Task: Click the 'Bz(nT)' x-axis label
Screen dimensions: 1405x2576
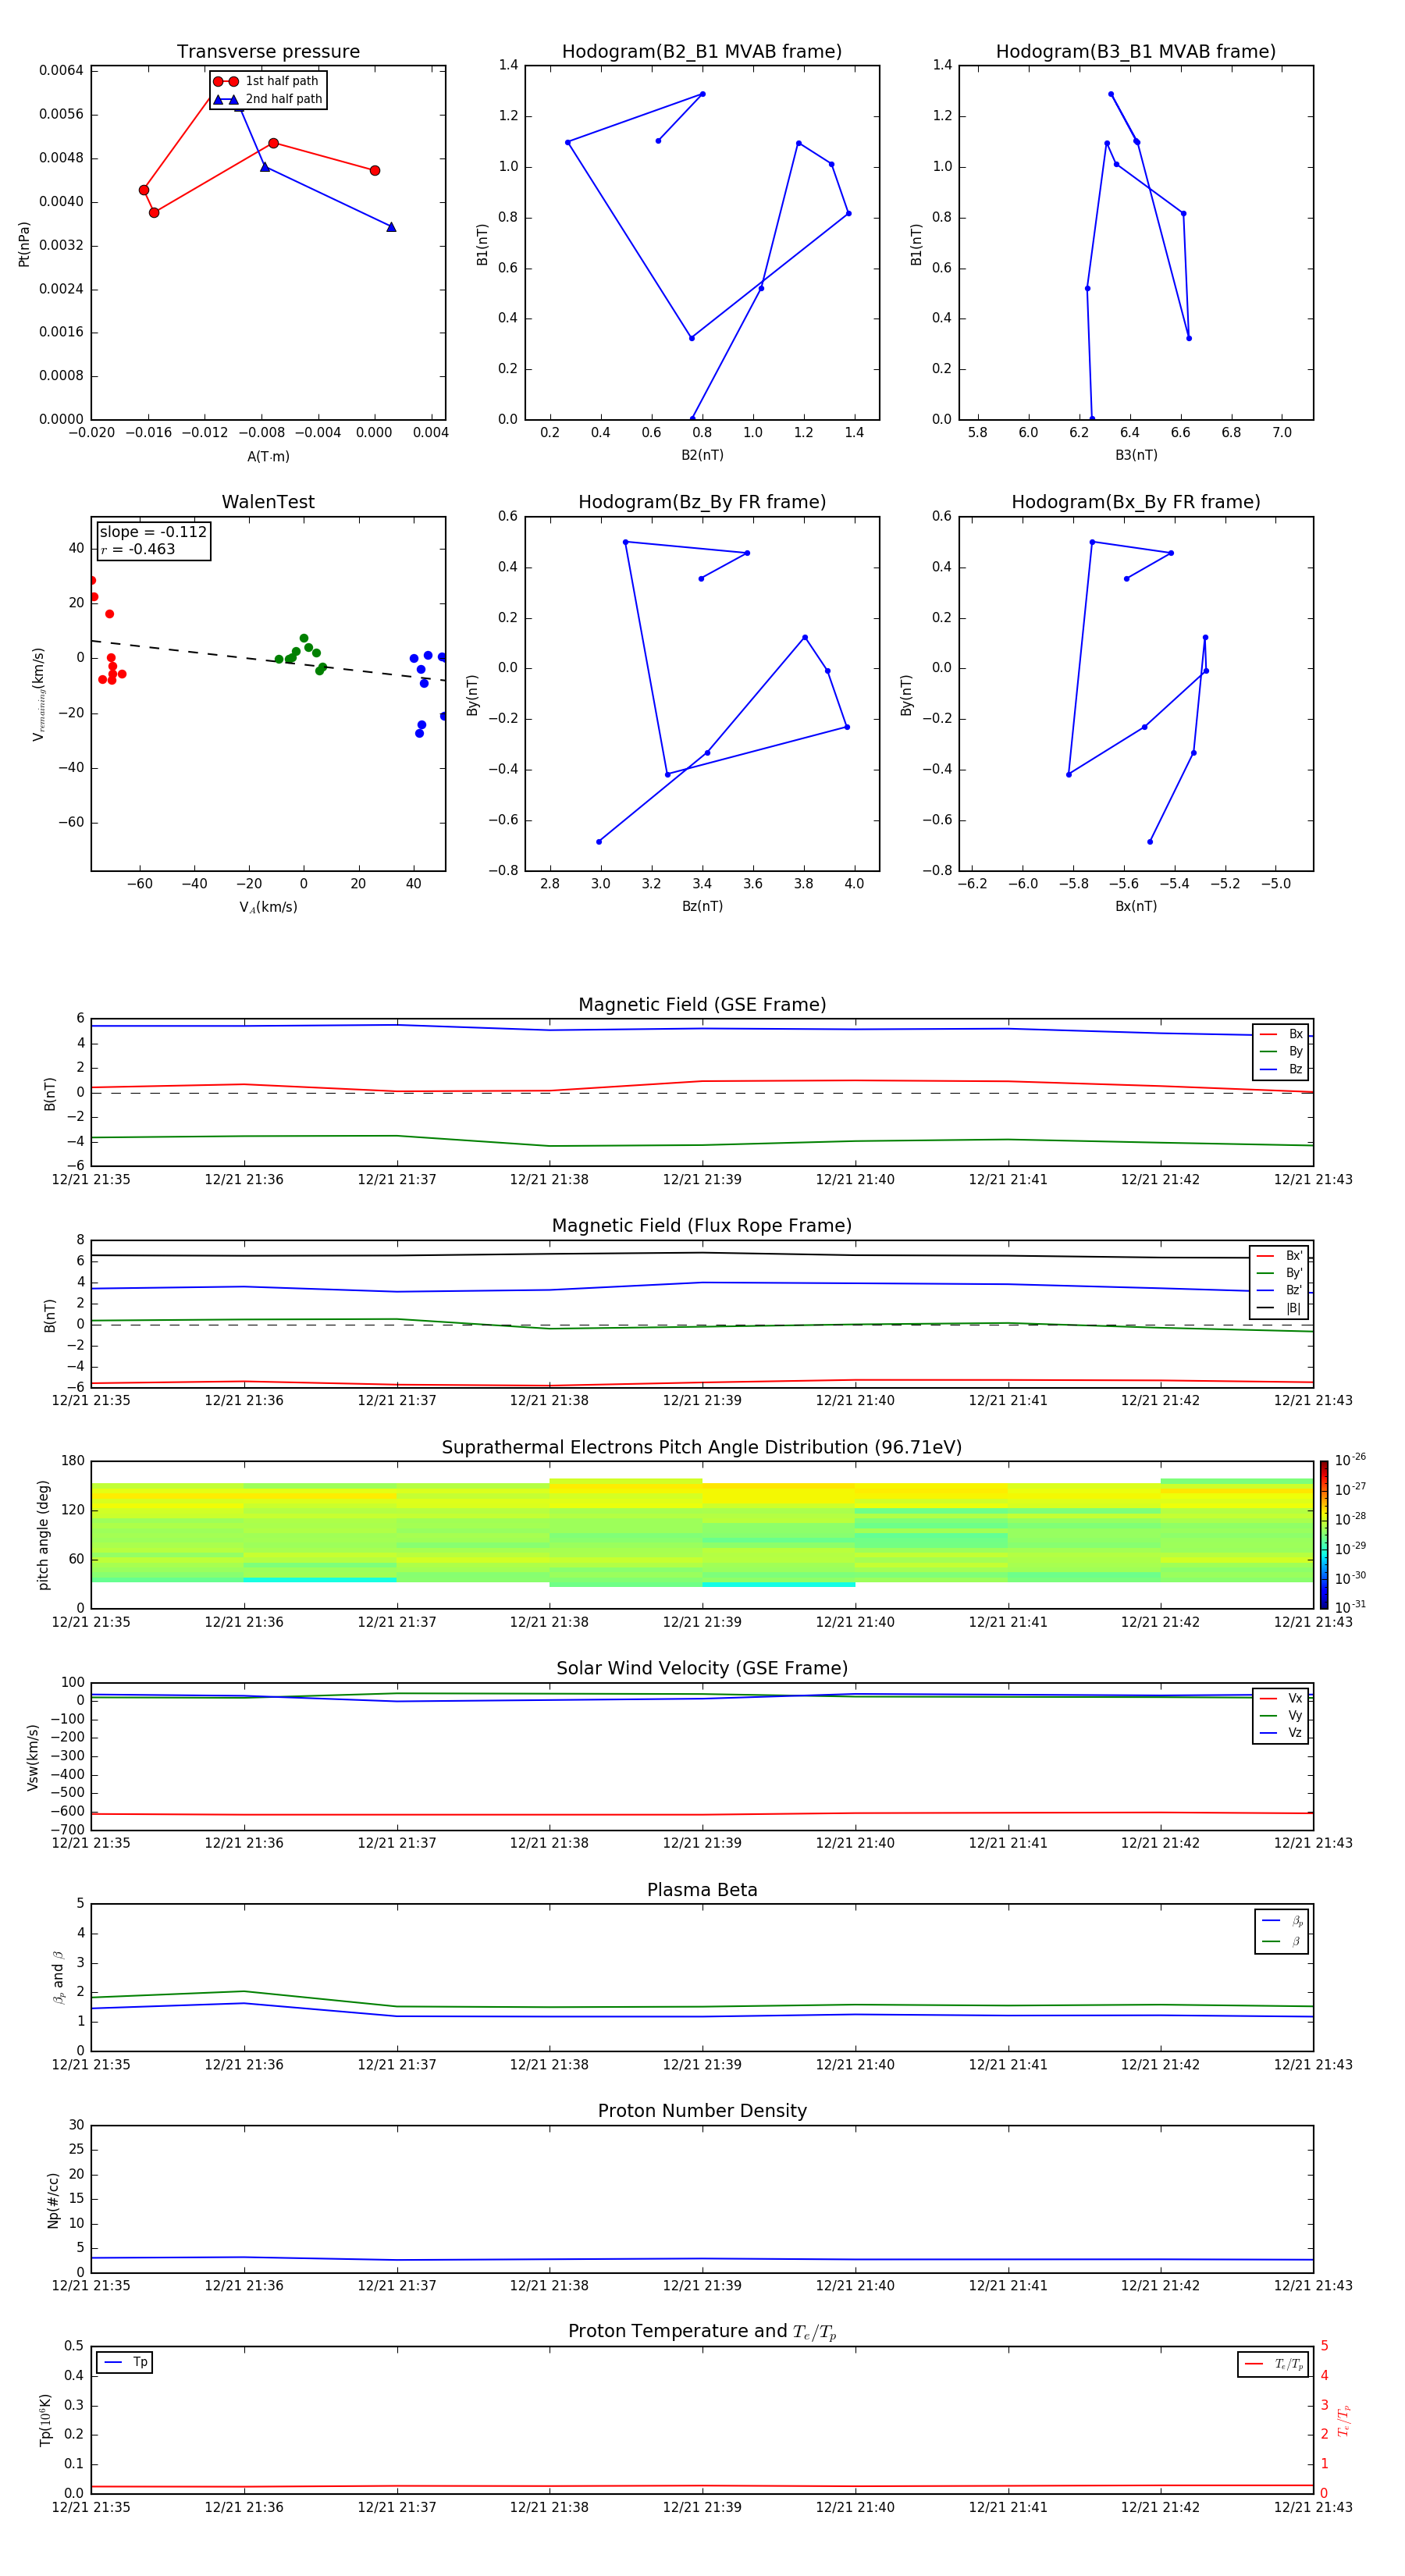Action: [702, 906]
